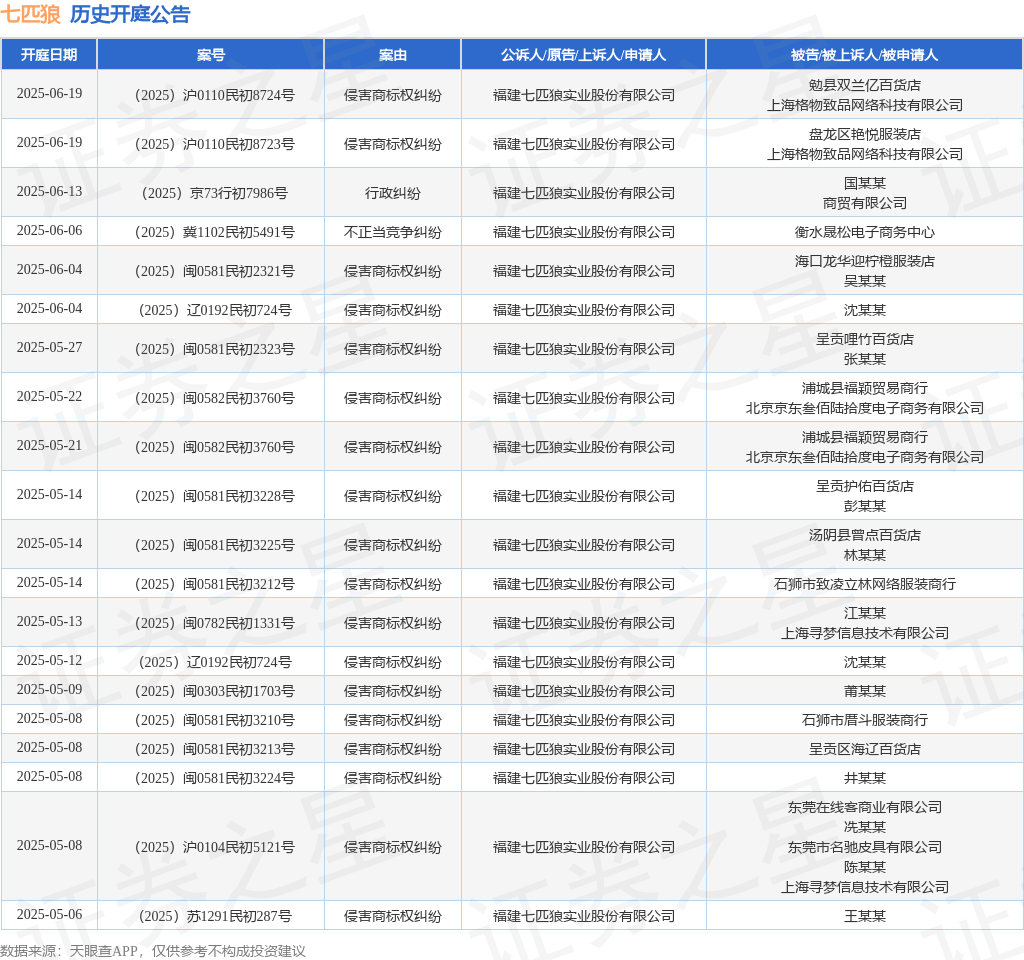The image size is (1024, 960).
Task: Click case number 闽0581民初3225号
Action: pyautogui.click(x=215, y=545)
